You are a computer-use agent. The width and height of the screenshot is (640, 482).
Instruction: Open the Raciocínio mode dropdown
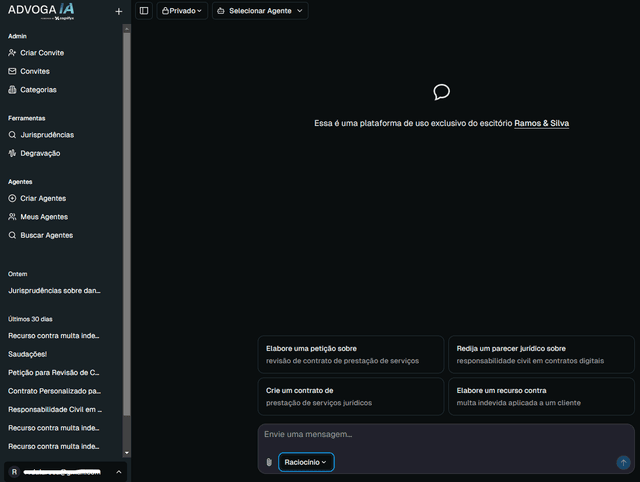point(306,462)
